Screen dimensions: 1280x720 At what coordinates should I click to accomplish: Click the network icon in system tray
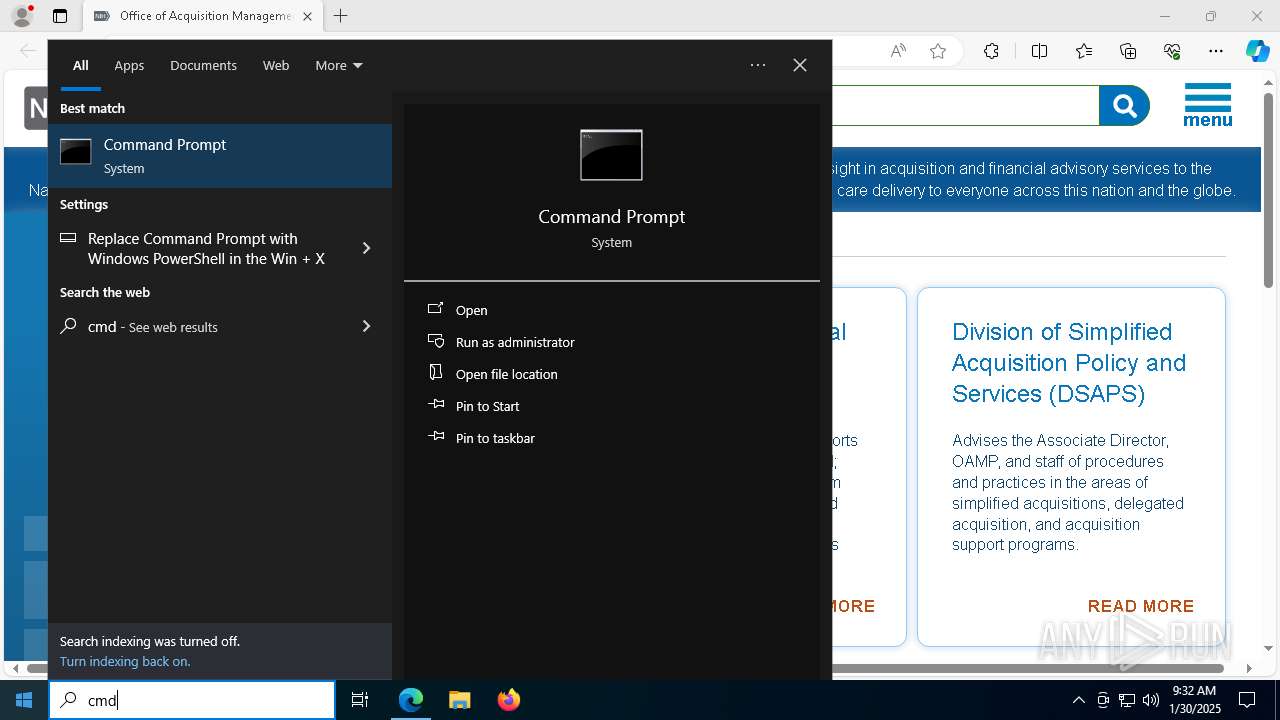point(1127,700)
